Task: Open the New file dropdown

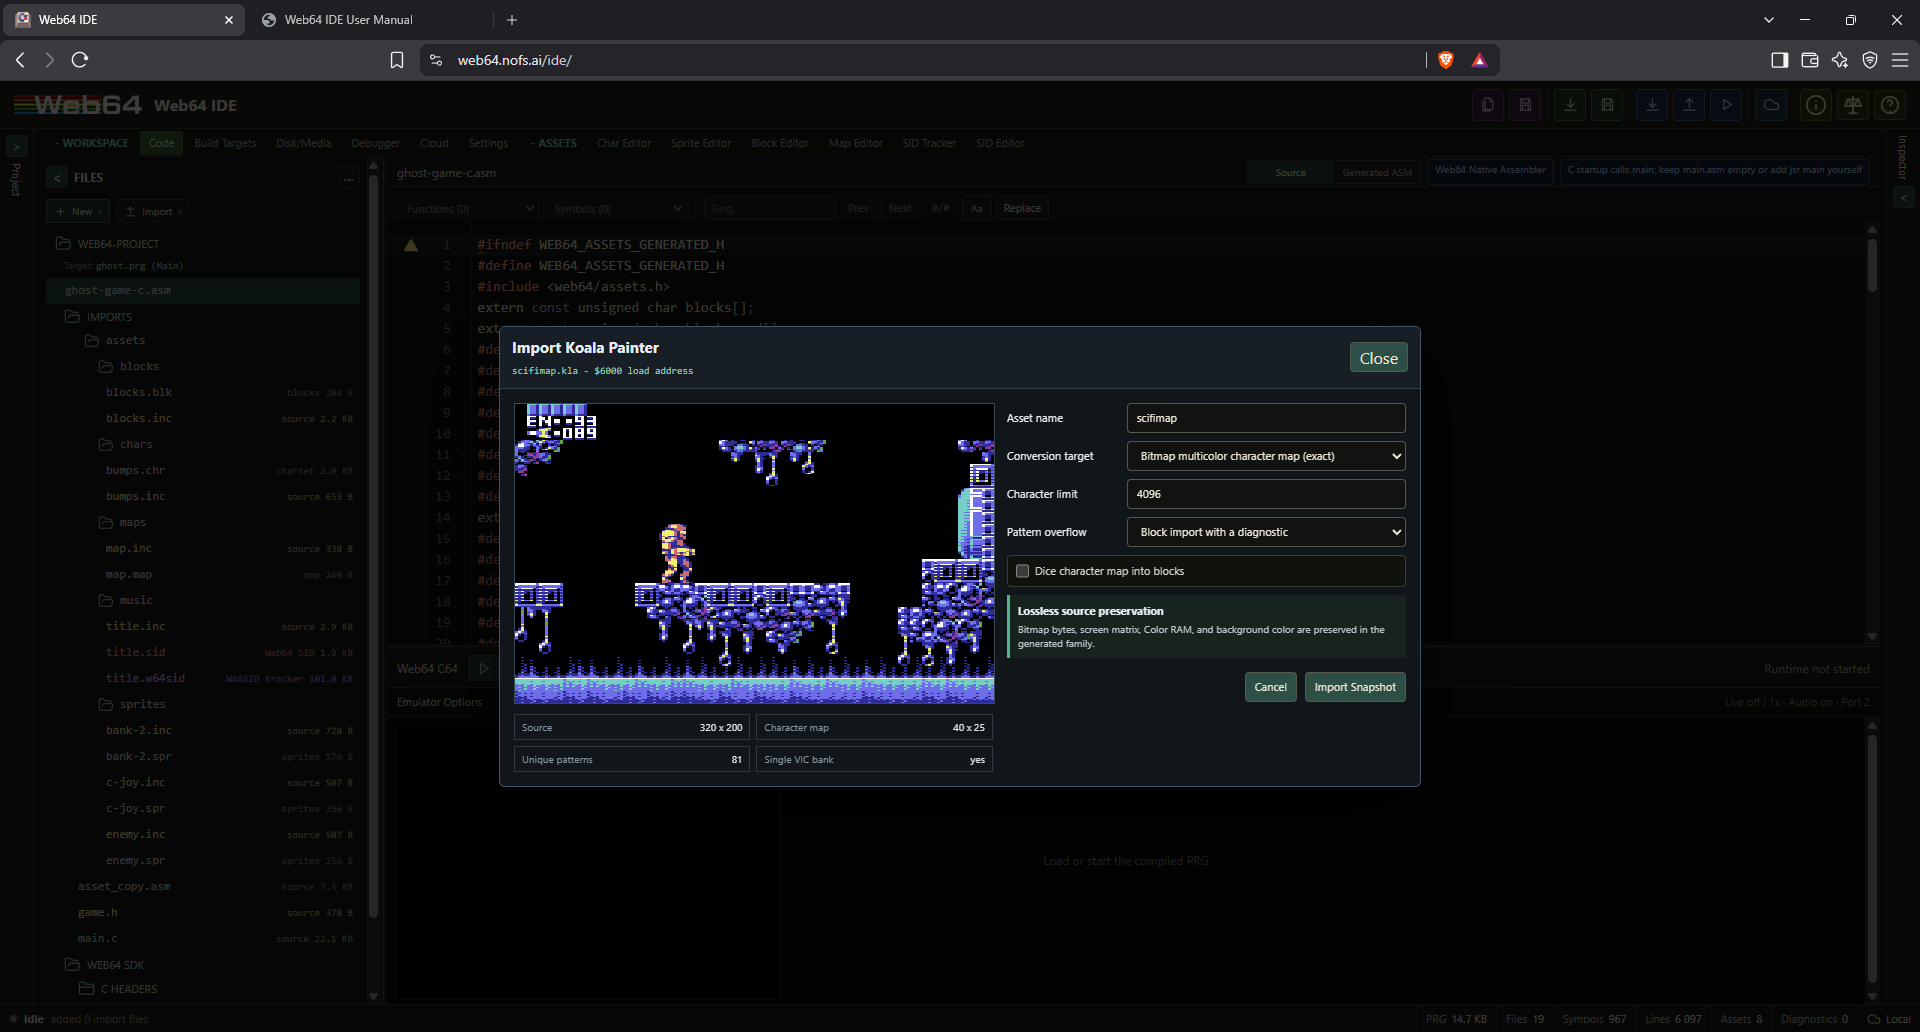Action: (x=79, y=211)
